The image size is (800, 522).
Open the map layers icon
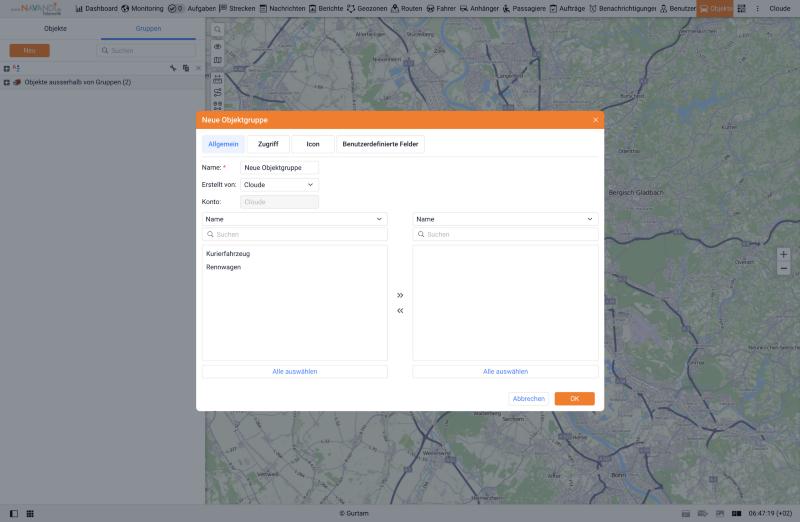(x=217, y=60)
